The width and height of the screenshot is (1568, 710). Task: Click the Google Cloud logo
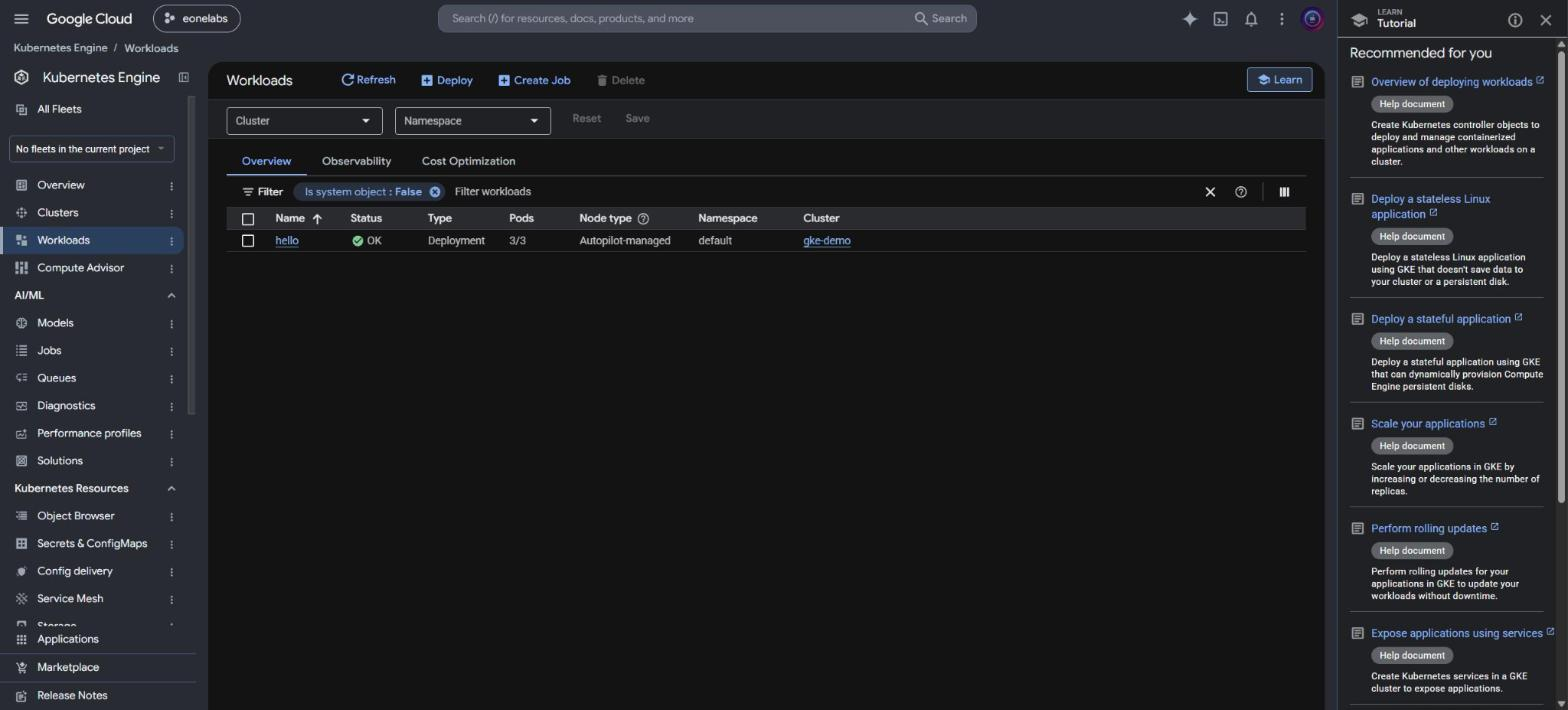tap(89, 19)
